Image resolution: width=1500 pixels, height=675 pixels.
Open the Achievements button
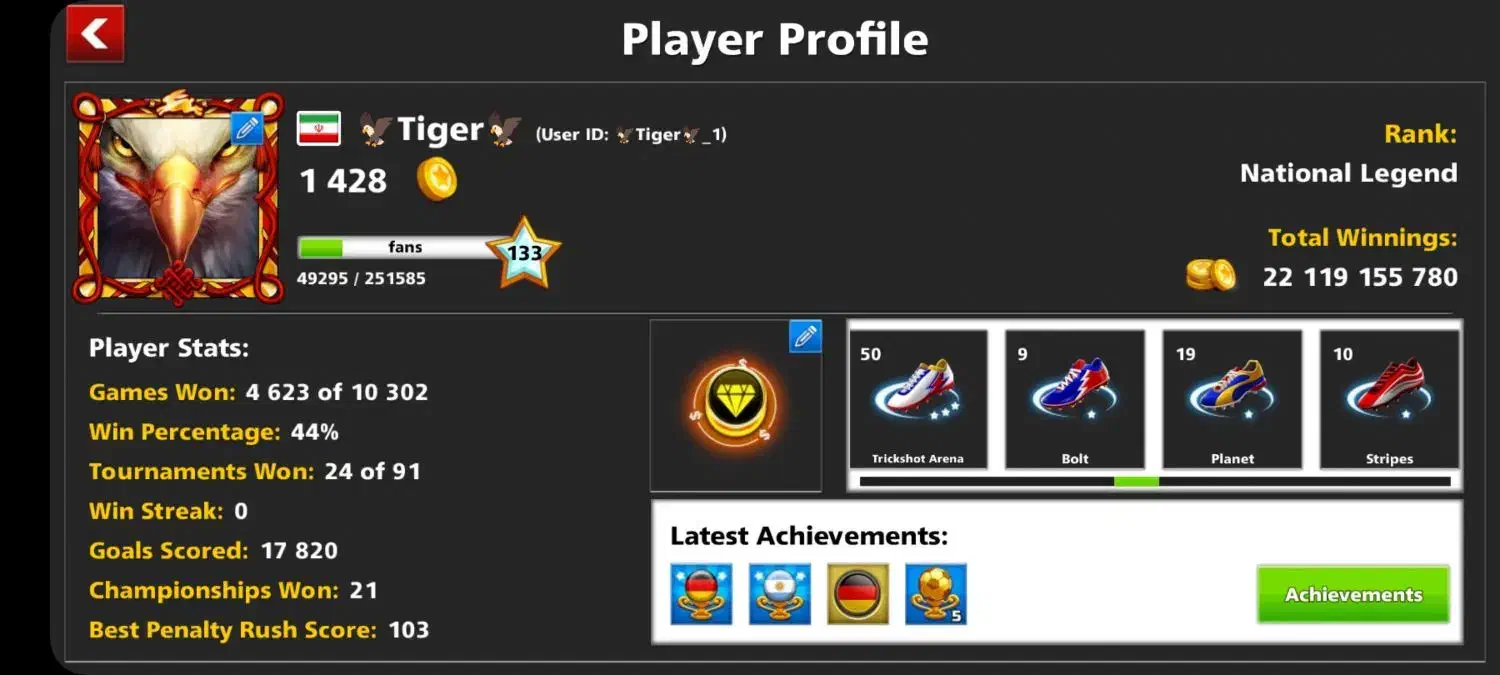(x=1353, y=594)
